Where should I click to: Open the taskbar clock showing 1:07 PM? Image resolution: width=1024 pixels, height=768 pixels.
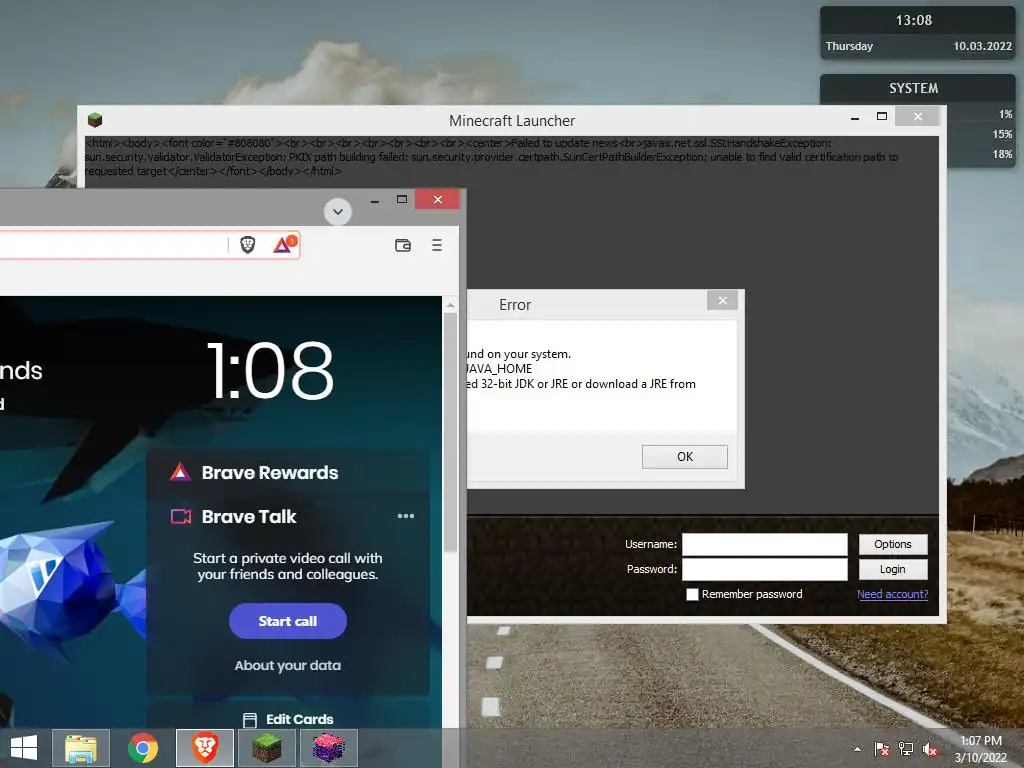pos(981,749)
